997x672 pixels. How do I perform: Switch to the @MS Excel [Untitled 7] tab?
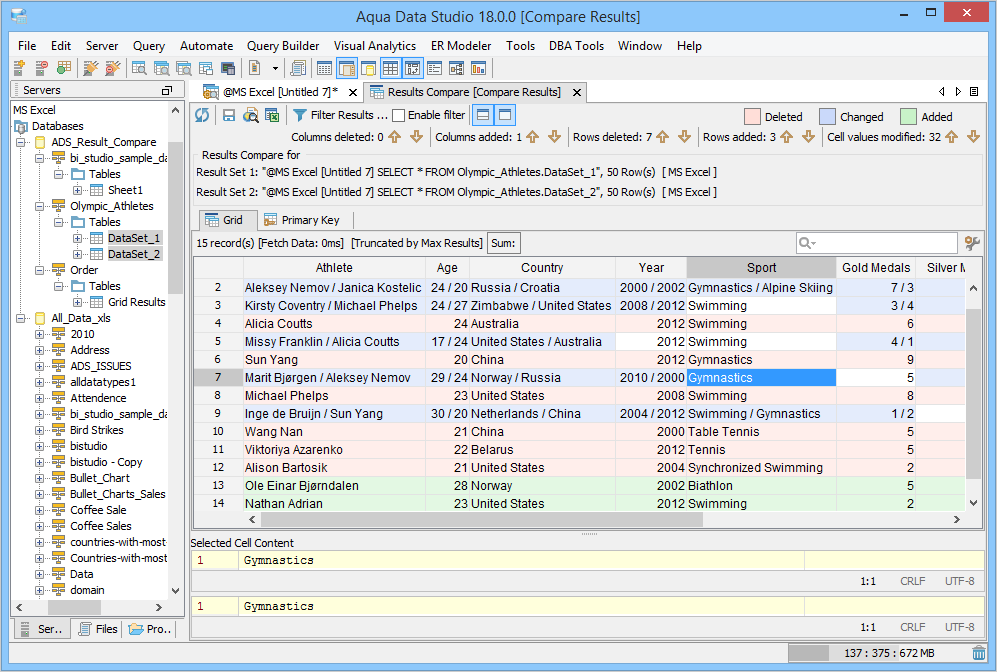280,92
